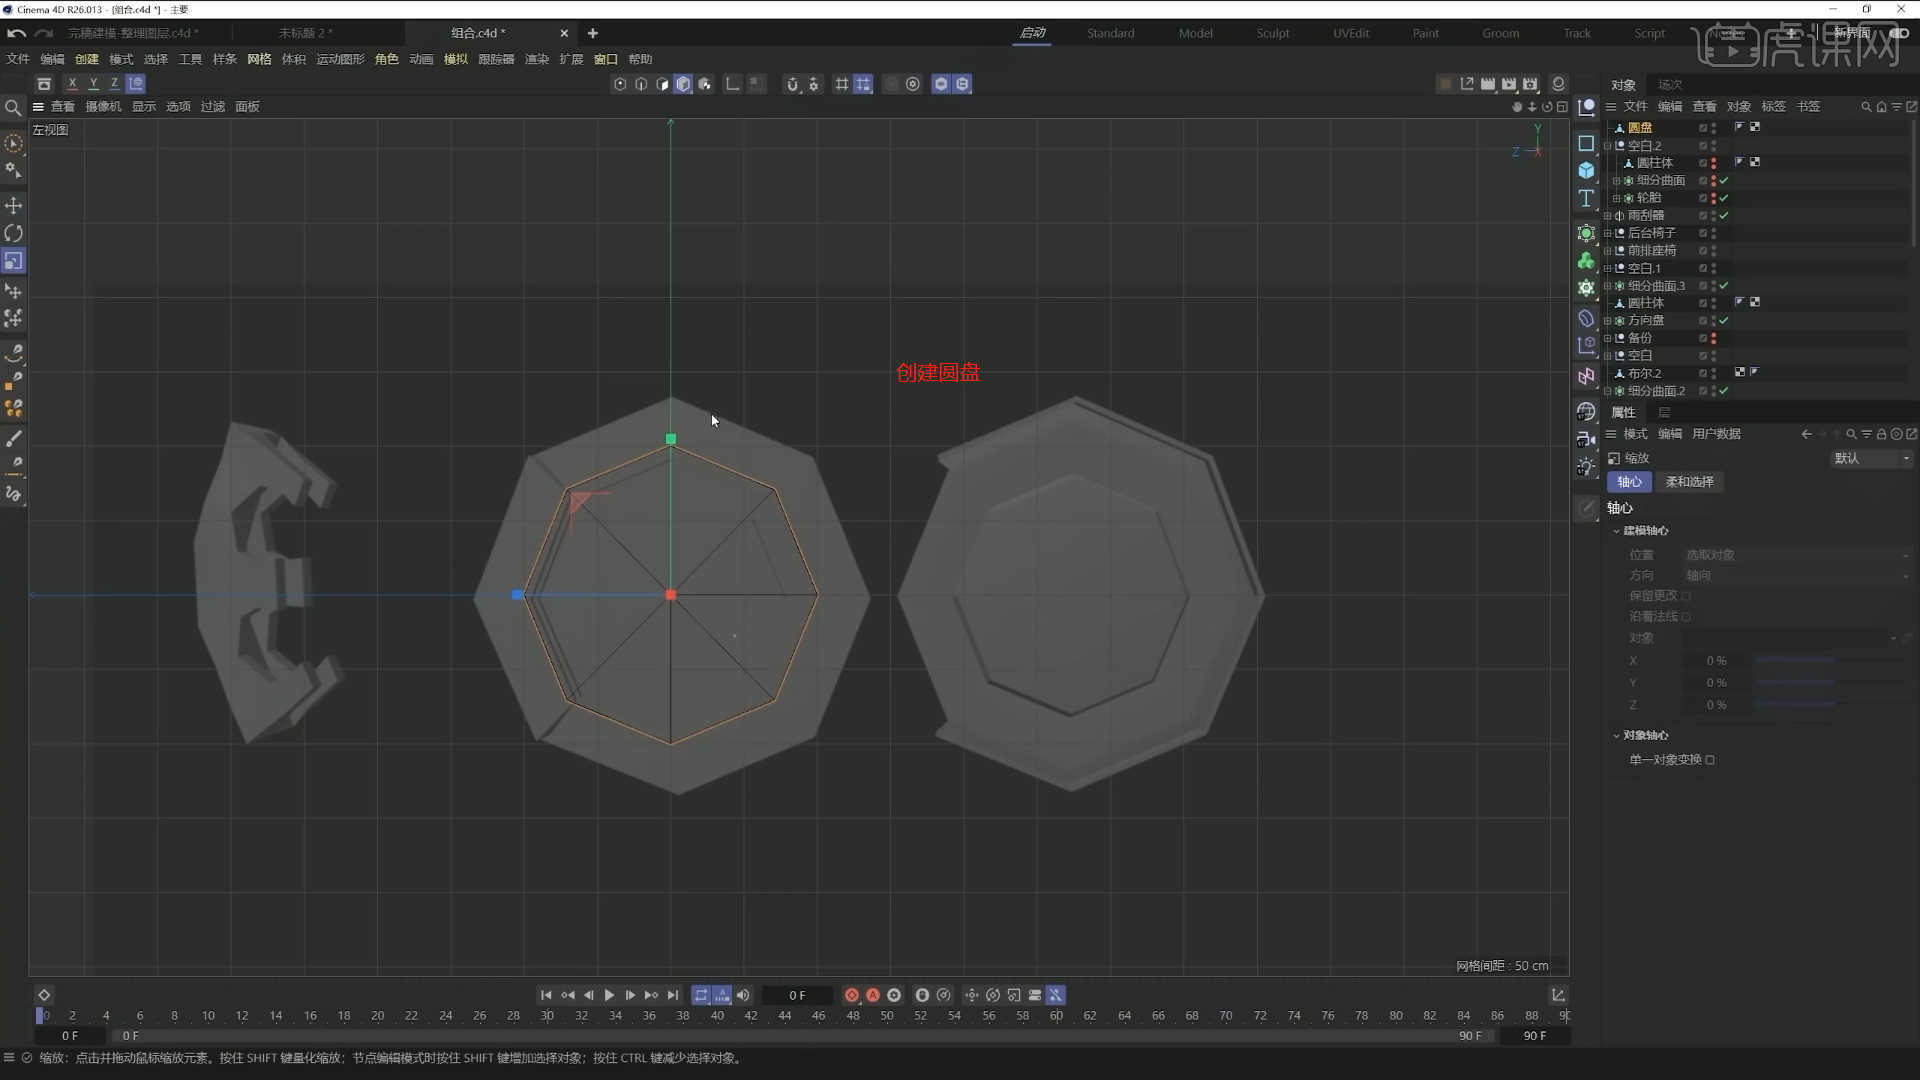Click the 柔和选择 button in the attributes panel
This screenshot has width=1920, height=1080.
click(1689, 482)
